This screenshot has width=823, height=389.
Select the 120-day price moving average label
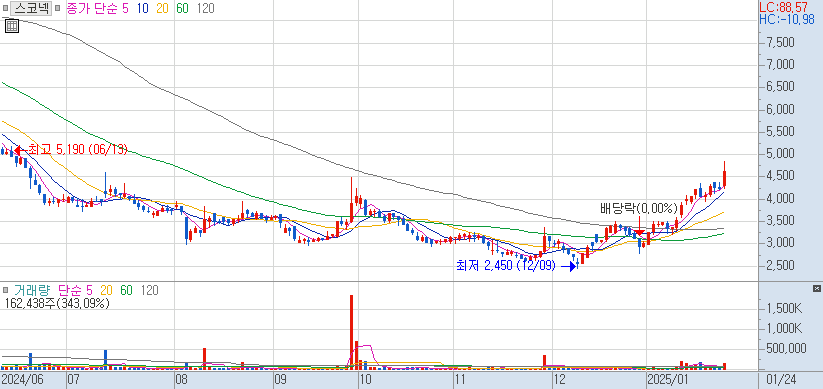click(205, 8)
